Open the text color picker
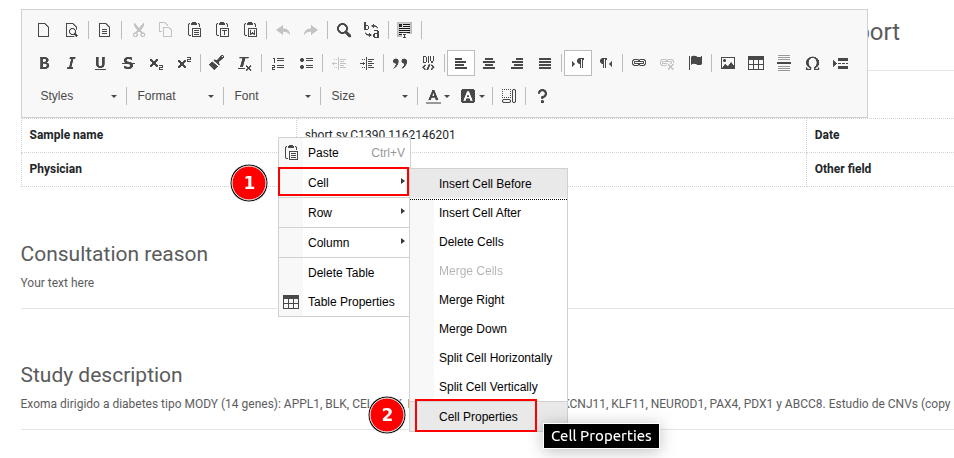The height and width of the screenshot is (458, 954). (x=437, y=96)
